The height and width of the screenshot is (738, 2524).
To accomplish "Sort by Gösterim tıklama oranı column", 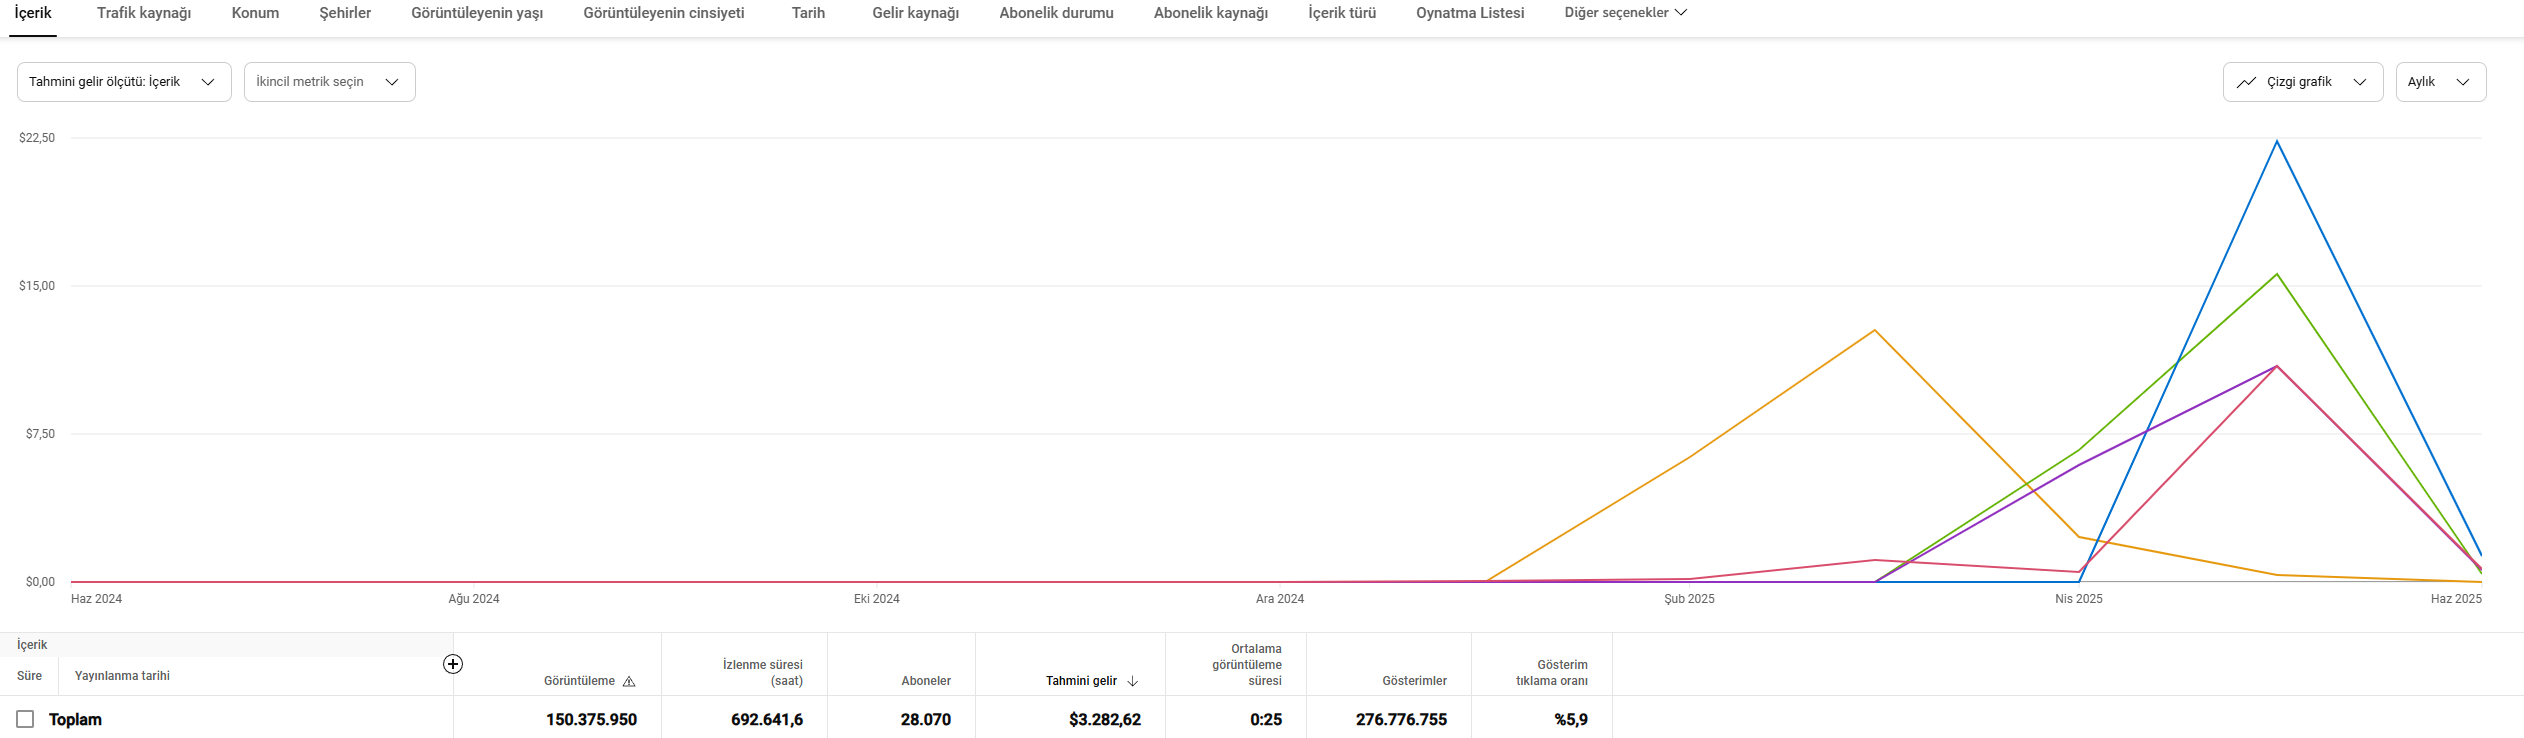I will click(x=1552, y=673).
